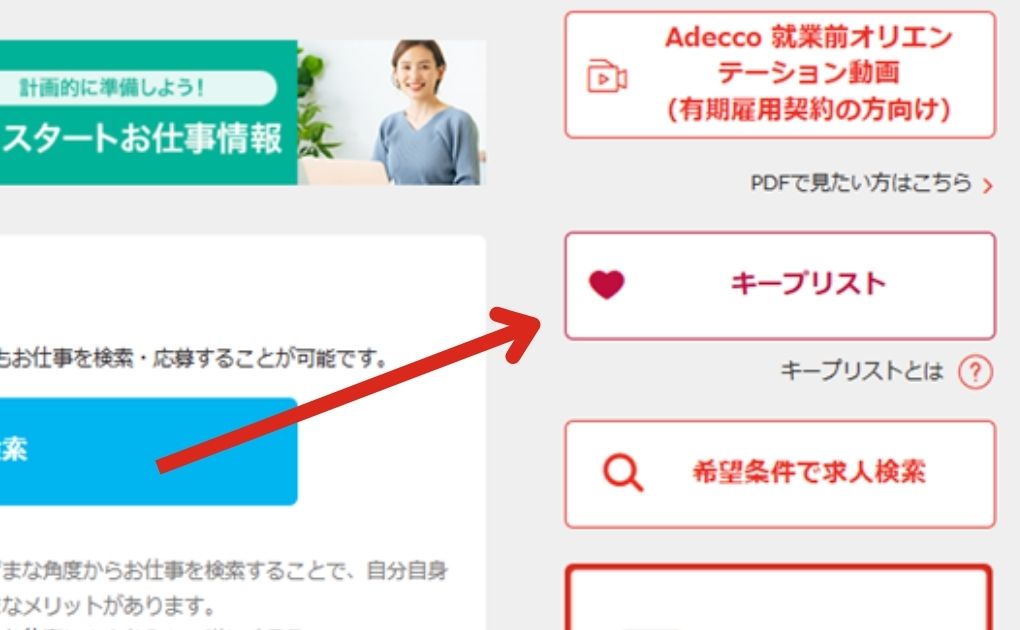Click the woman's photo in the banner
This screenshot has height=630, width=1020.
[x=427, y=113]
